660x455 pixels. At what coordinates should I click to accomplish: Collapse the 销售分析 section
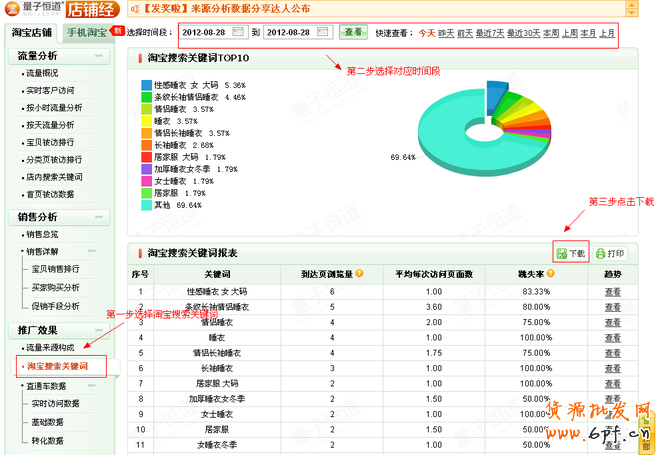click(x=99, y=217)
